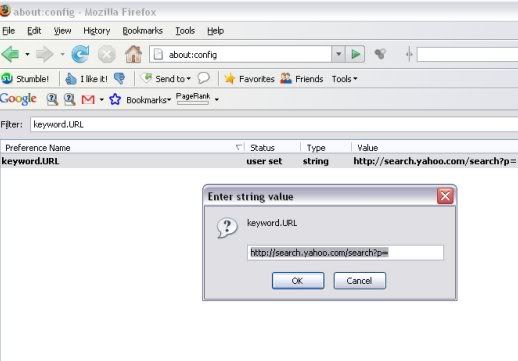
Task: Open the Back history dropdown arrow
Action: pos(27,54)
